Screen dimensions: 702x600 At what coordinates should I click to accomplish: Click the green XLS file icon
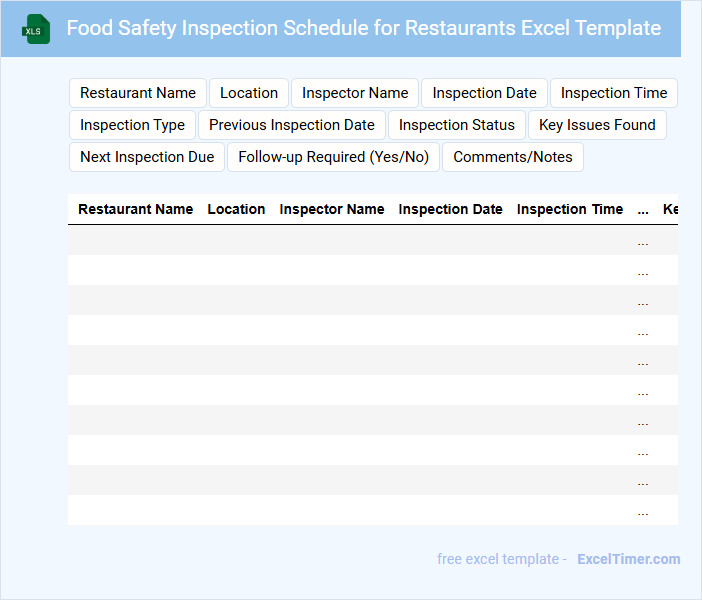coord(36,29)
